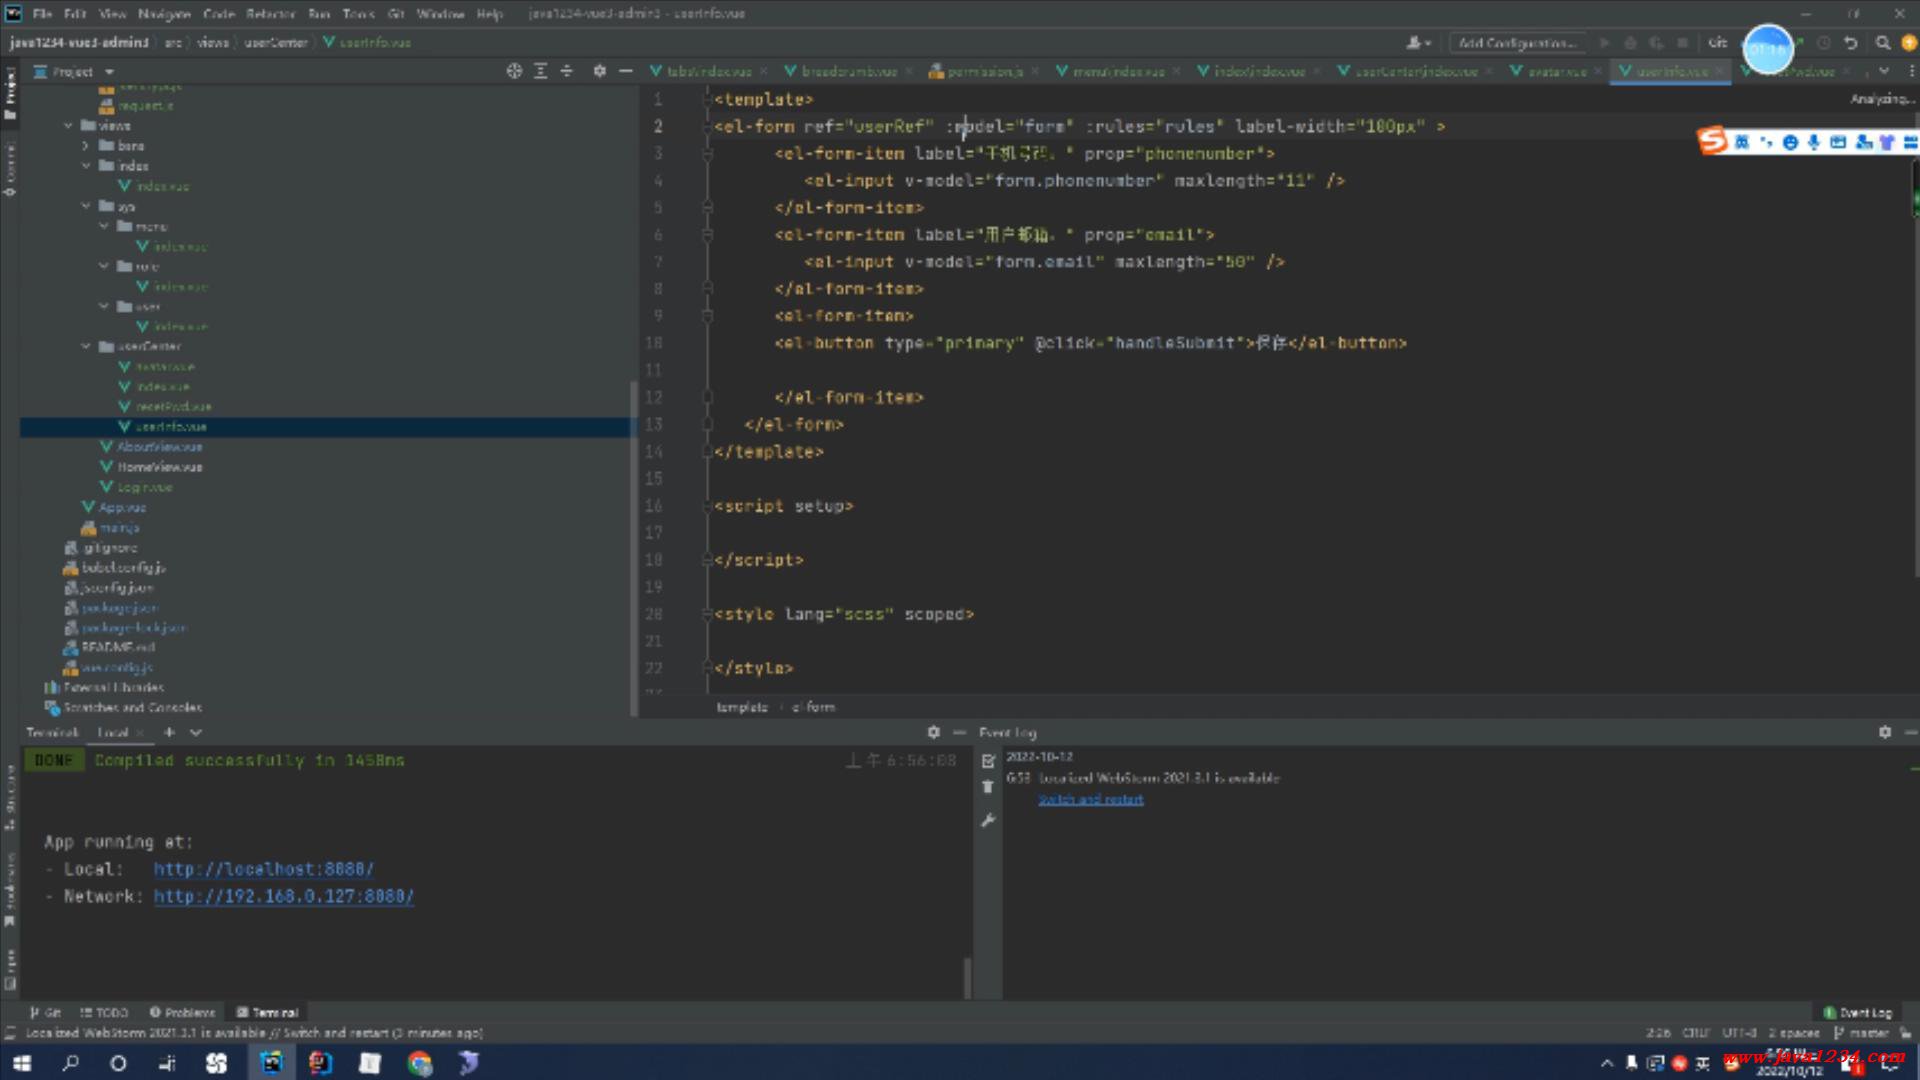
Task: Mark all Event Log notifications as read
Action: [x=988, y=761]
